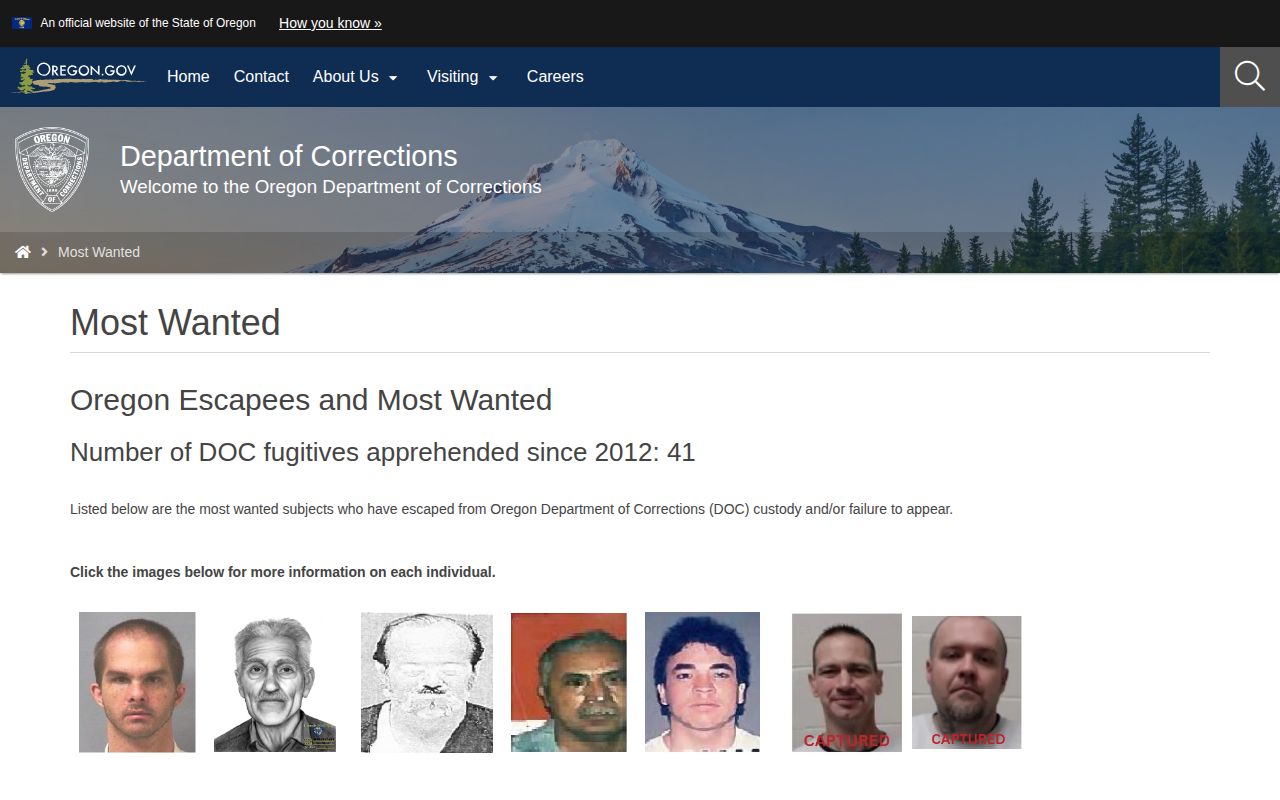Click the 'How you know' link
This screenshot has width=1280, height=800.
(x=330, y=23)
